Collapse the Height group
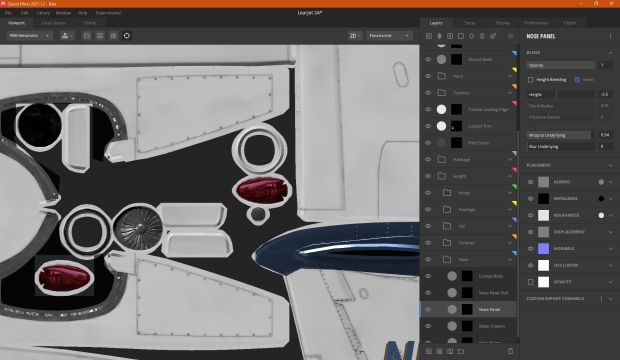620x360 pixels. 509,176
